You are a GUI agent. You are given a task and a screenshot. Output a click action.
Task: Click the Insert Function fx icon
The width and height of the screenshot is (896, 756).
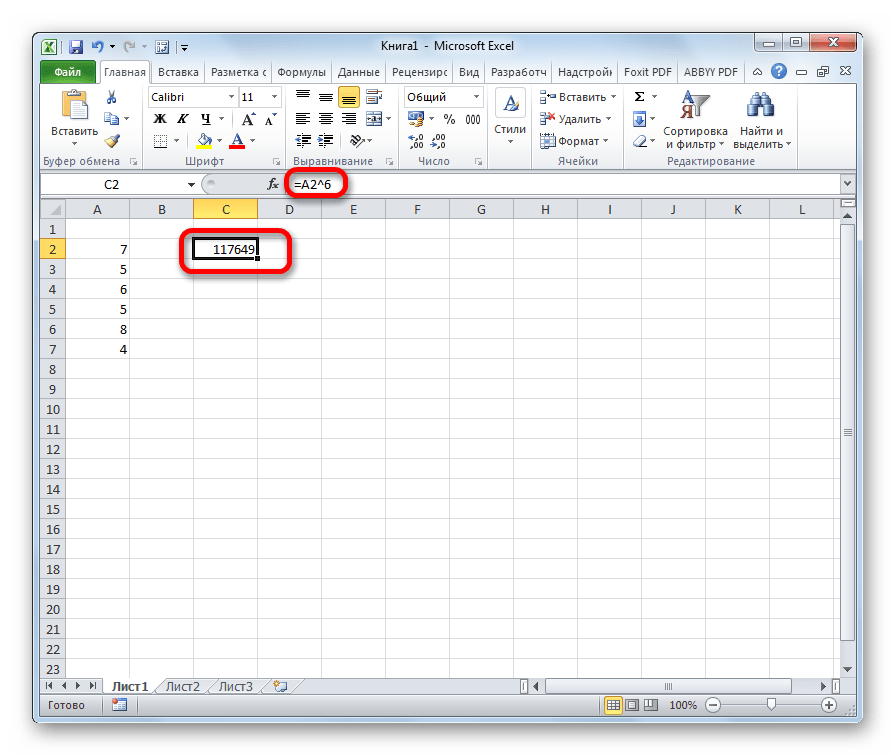273,184
